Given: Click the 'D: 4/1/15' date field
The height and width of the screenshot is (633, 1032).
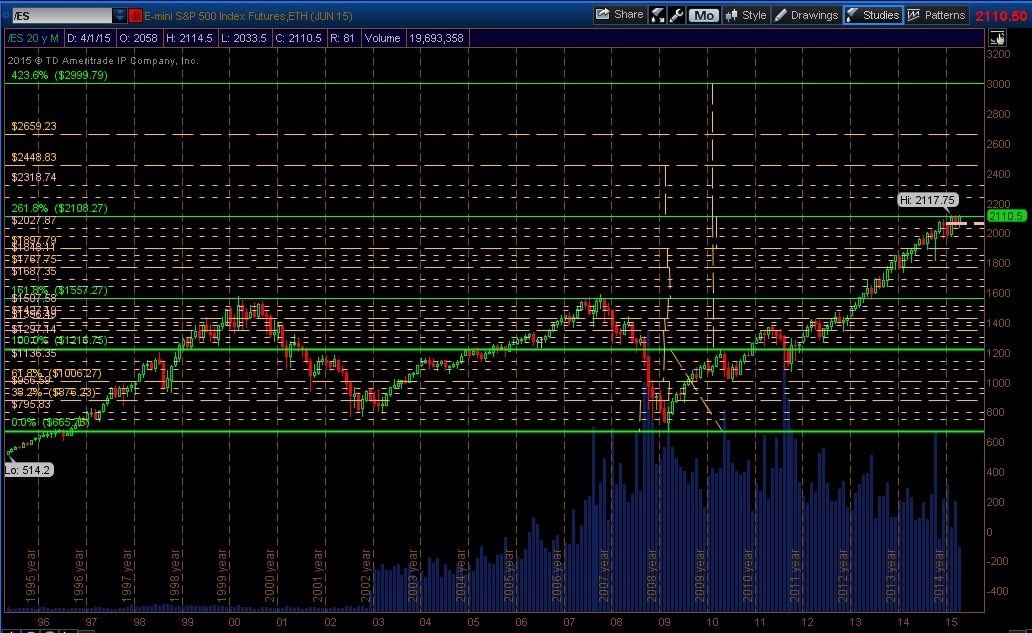Looking at the screenshot, I should click(x=89, y=38).
